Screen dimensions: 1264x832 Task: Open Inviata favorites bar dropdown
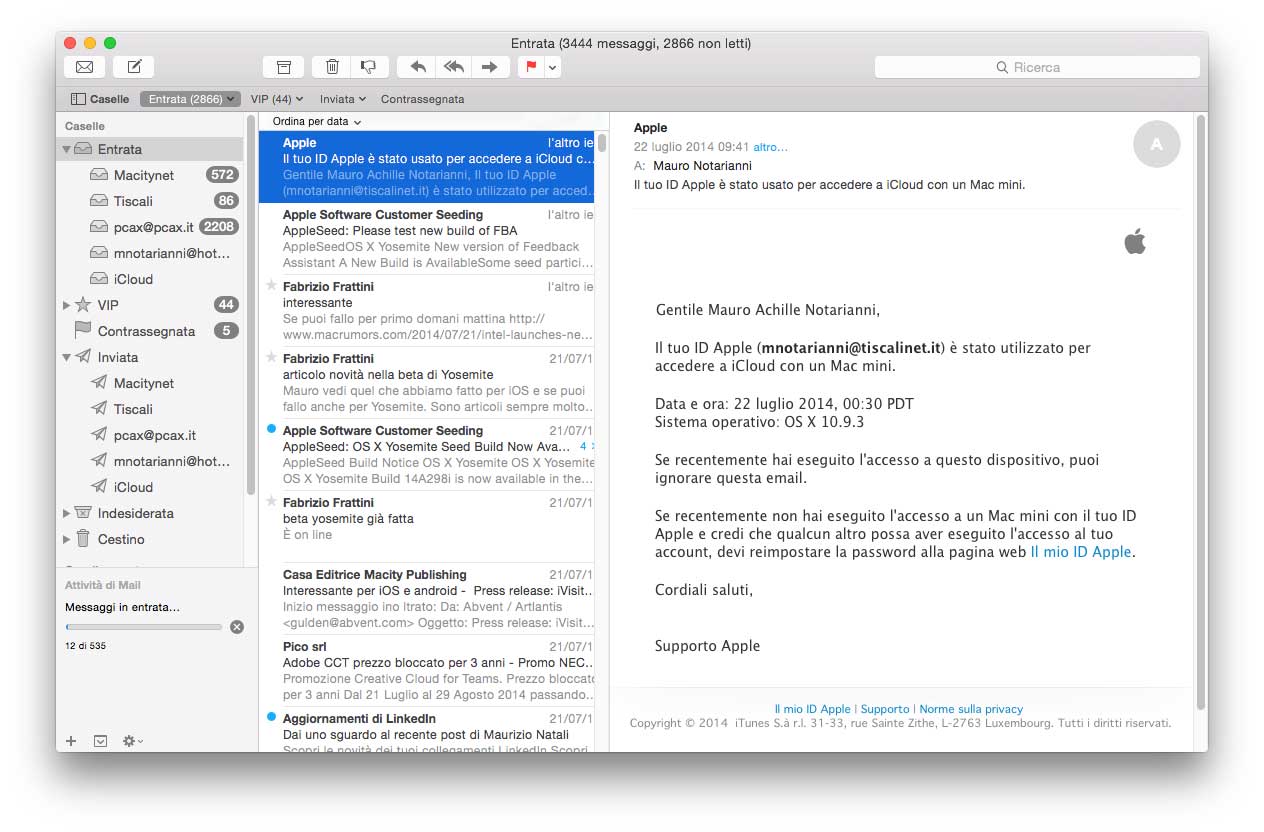(343, 99)
